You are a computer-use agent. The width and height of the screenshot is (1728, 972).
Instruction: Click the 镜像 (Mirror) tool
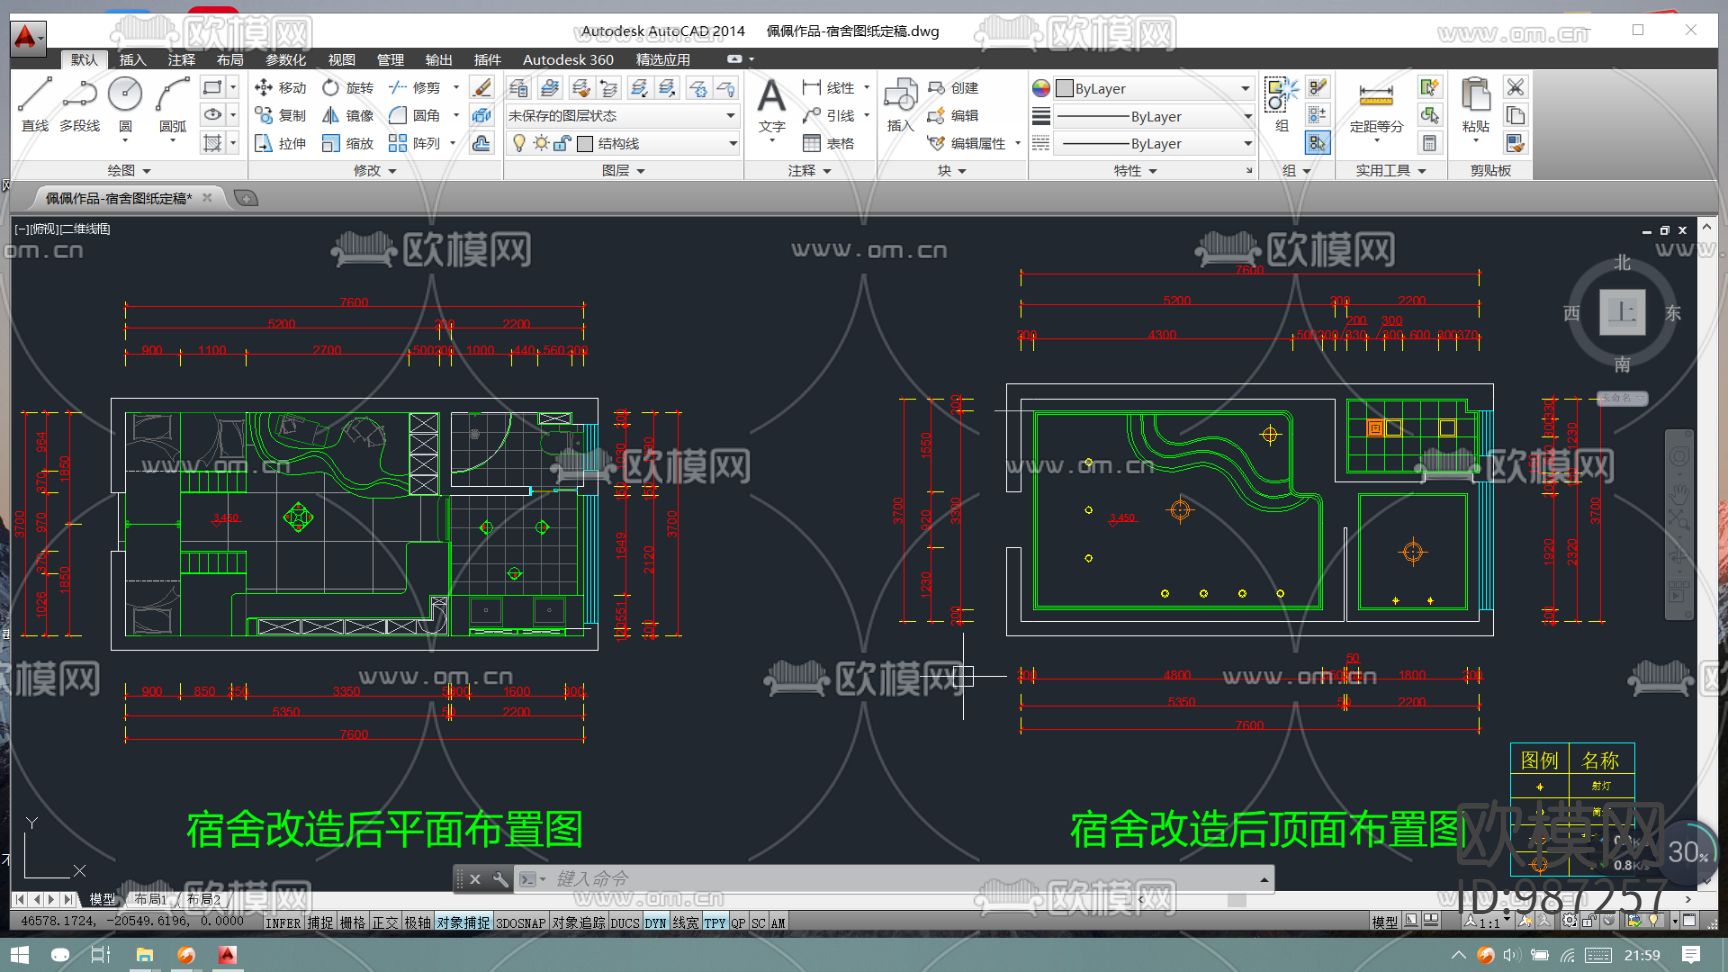coord(348,116)
